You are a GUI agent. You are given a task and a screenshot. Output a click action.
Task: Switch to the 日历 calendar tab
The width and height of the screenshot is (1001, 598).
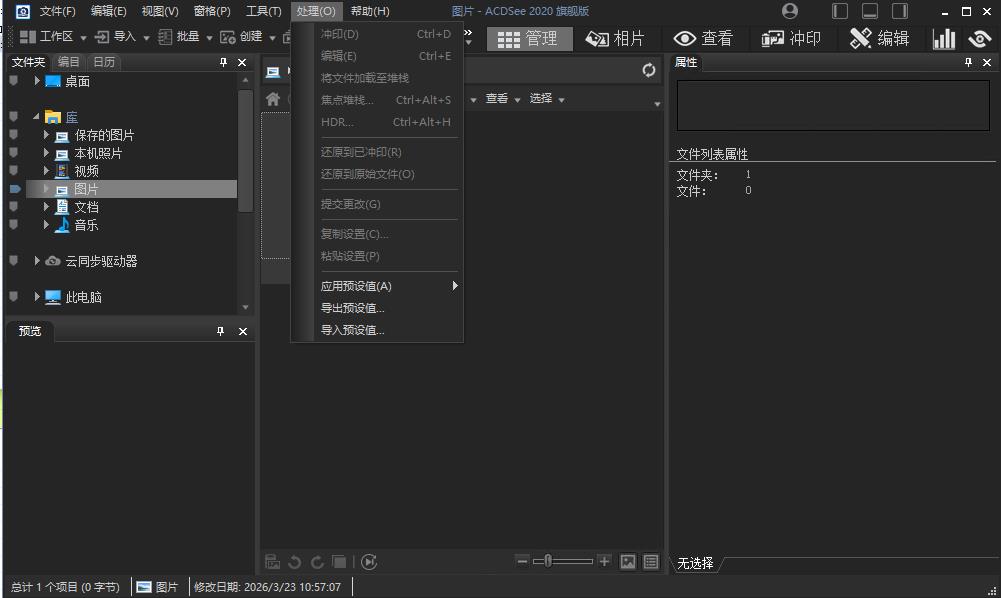104,61
